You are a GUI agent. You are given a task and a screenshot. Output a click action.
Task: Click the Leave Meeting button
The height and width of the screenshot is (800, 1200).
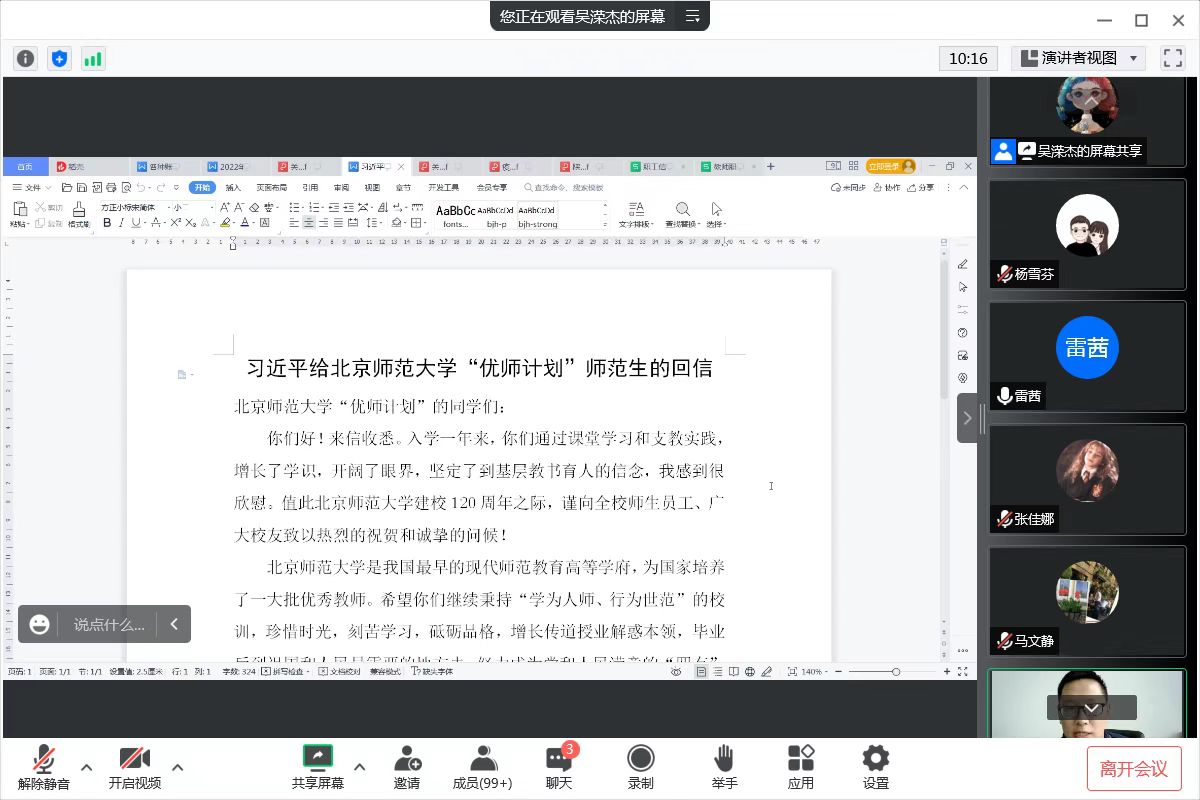pos(1133,768)
